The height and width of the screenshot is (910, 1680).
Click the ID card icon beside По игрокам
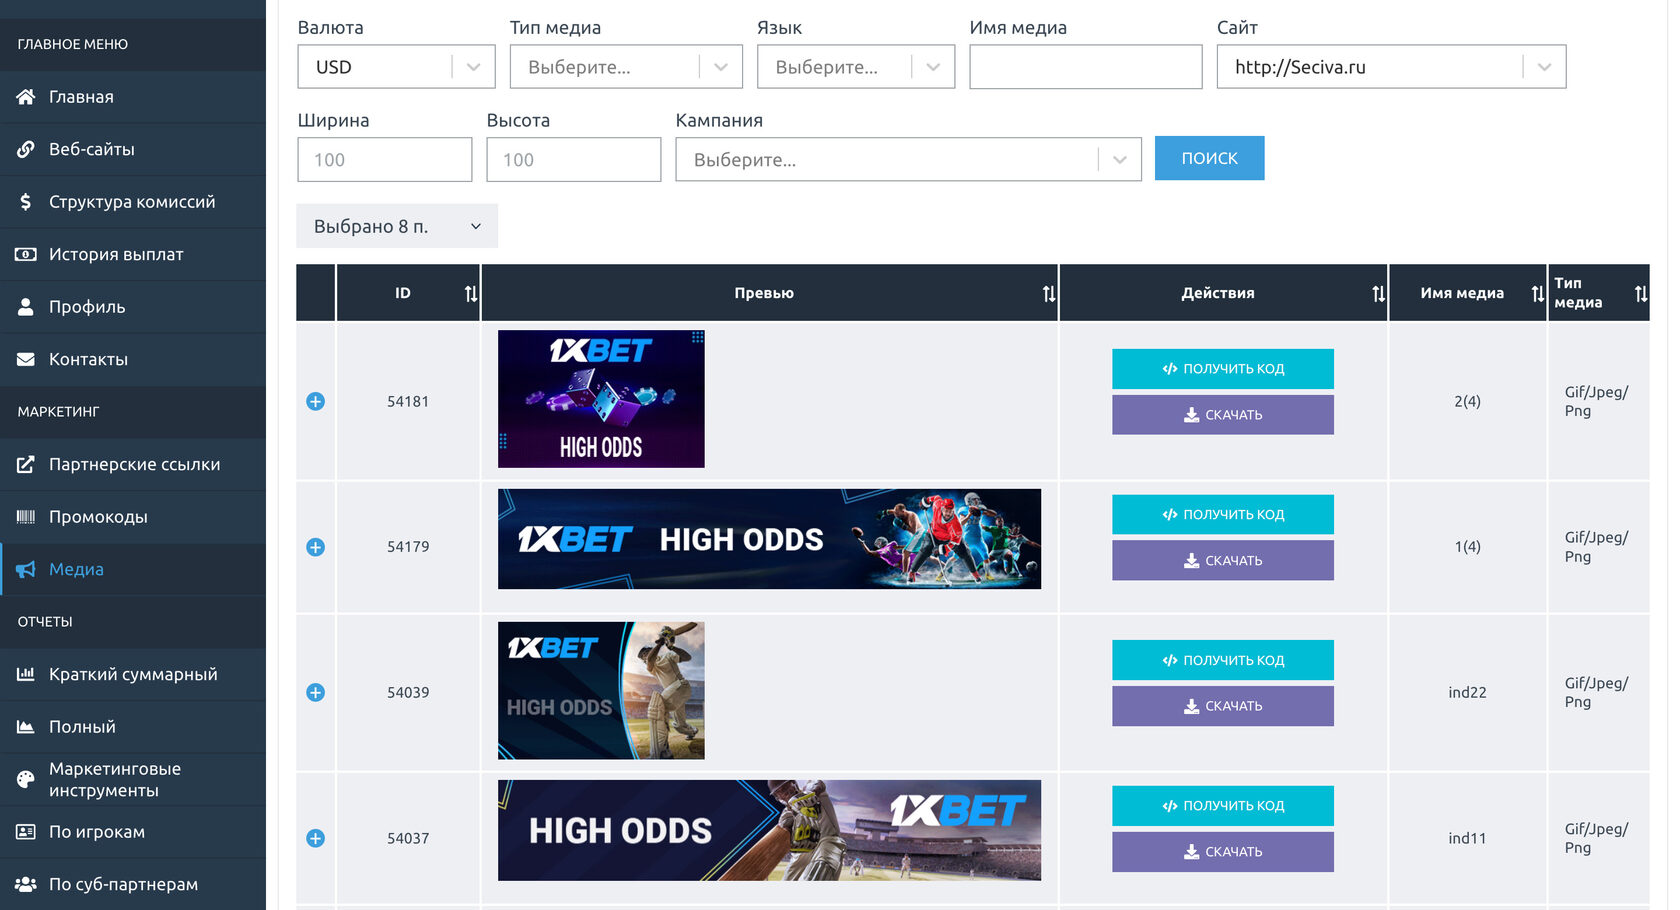(x=26, y=832)
